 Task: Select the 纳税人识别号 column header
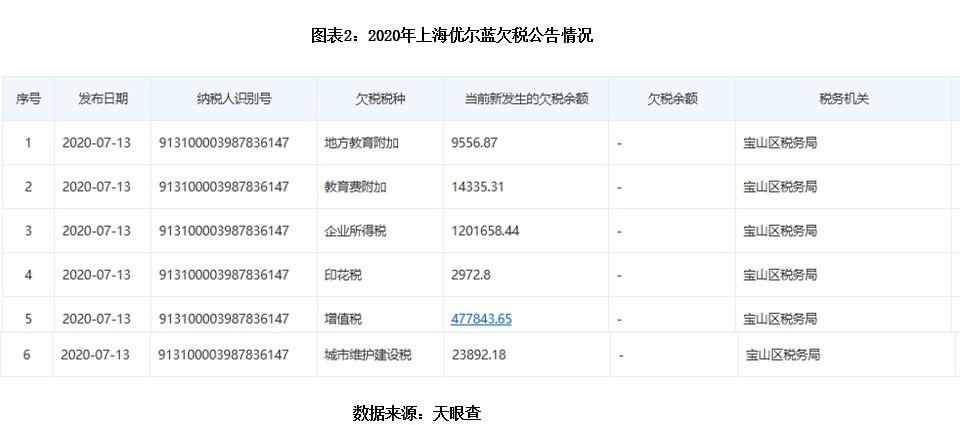(x=233, y=99)
